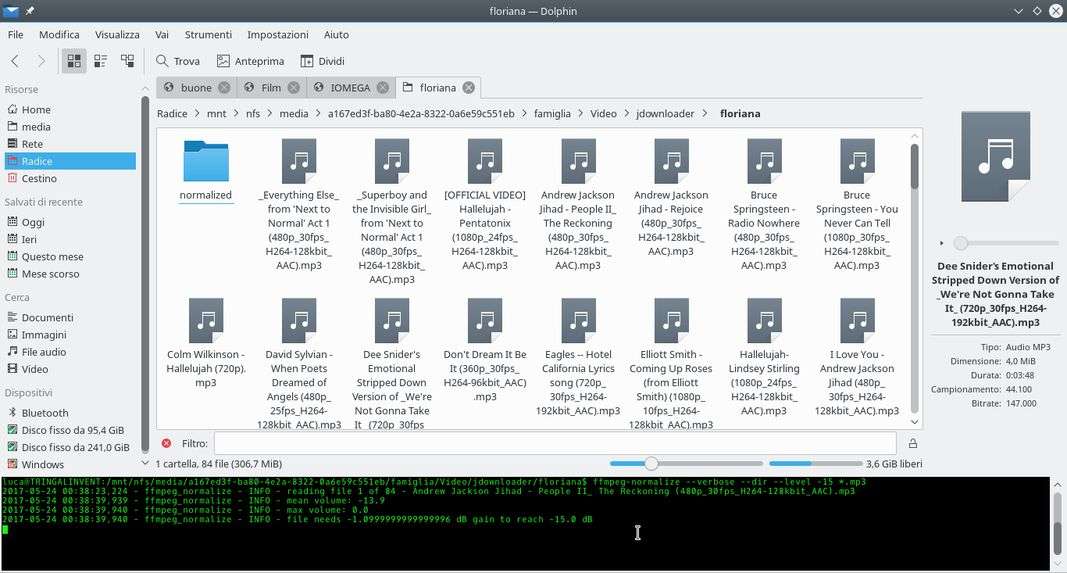Play the audio preview in info panel
The width and height of the screenshot is (1067, 573).
pos(941,243)
